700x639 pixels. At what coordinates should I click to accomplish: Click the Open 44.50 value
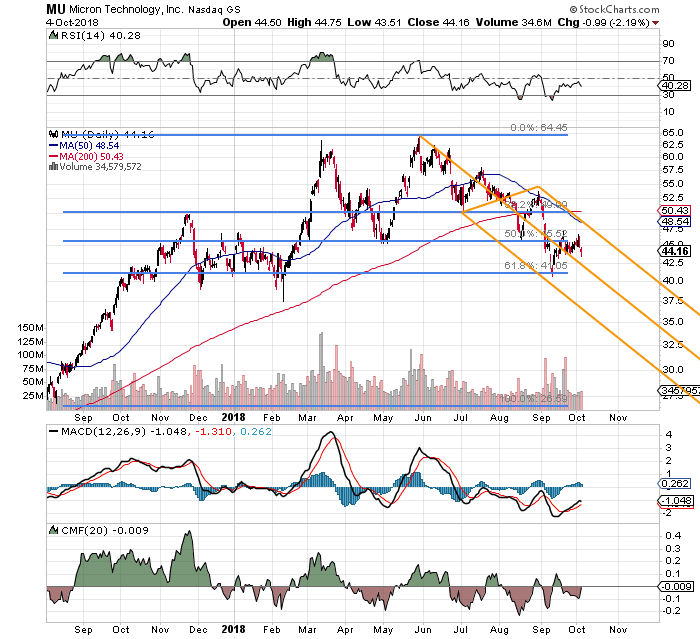pyautogui.click(x=252, y=22)
